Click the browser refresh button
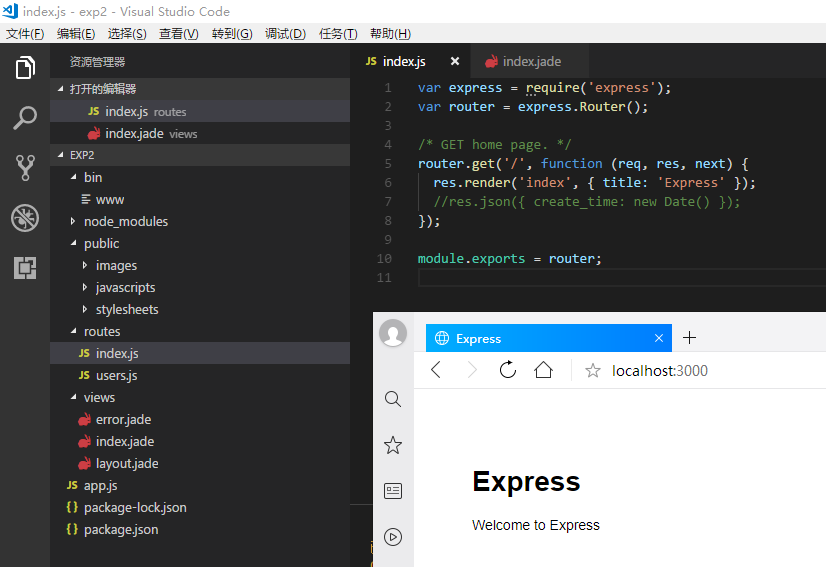 [x=507, y=371]
